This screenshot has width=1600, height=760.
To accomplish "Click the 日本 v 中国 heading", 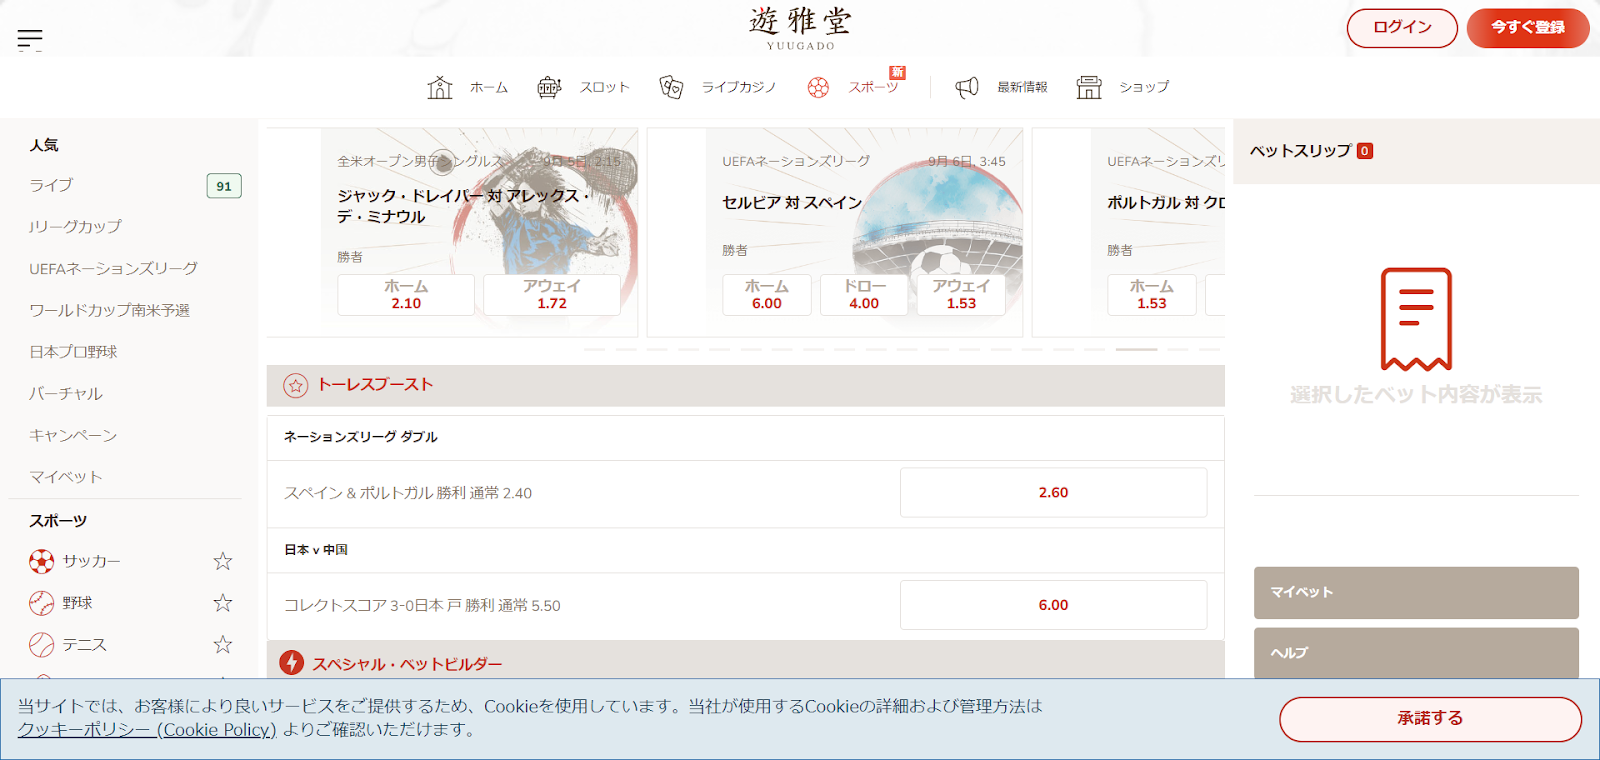I will coord(316,550).
